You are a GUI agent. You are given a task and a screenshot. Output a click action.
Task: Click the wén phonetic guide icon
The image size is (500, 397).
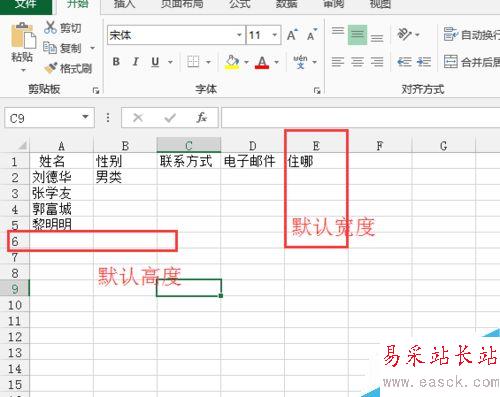pos(300,62)
